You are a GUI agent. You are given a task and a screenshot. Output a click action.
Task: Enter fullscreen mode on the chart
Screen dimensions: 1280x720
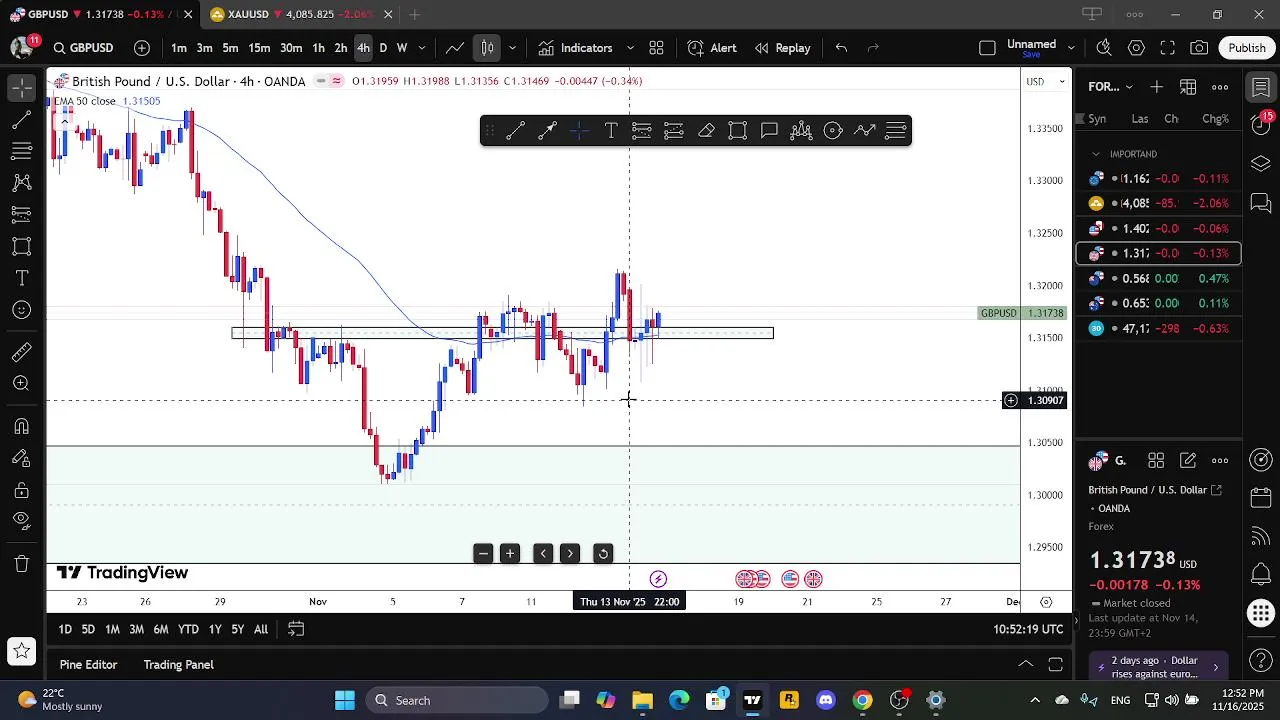[1167, 48]
